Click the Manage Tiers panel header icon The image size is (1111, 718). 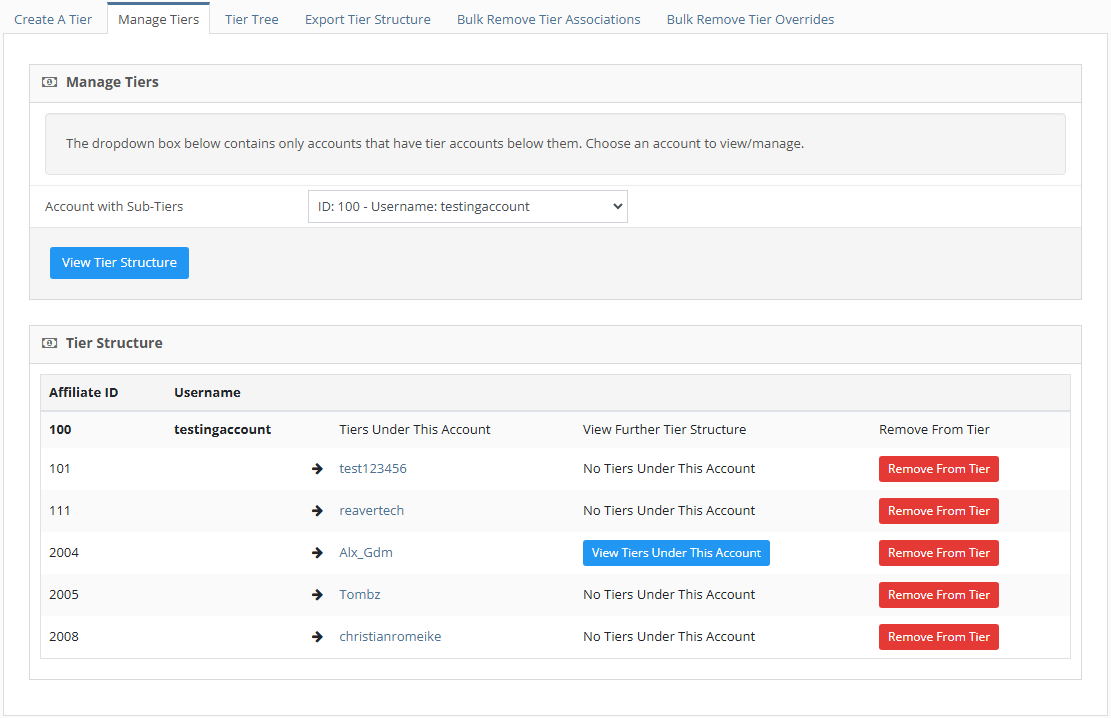(x=50, y=82)
